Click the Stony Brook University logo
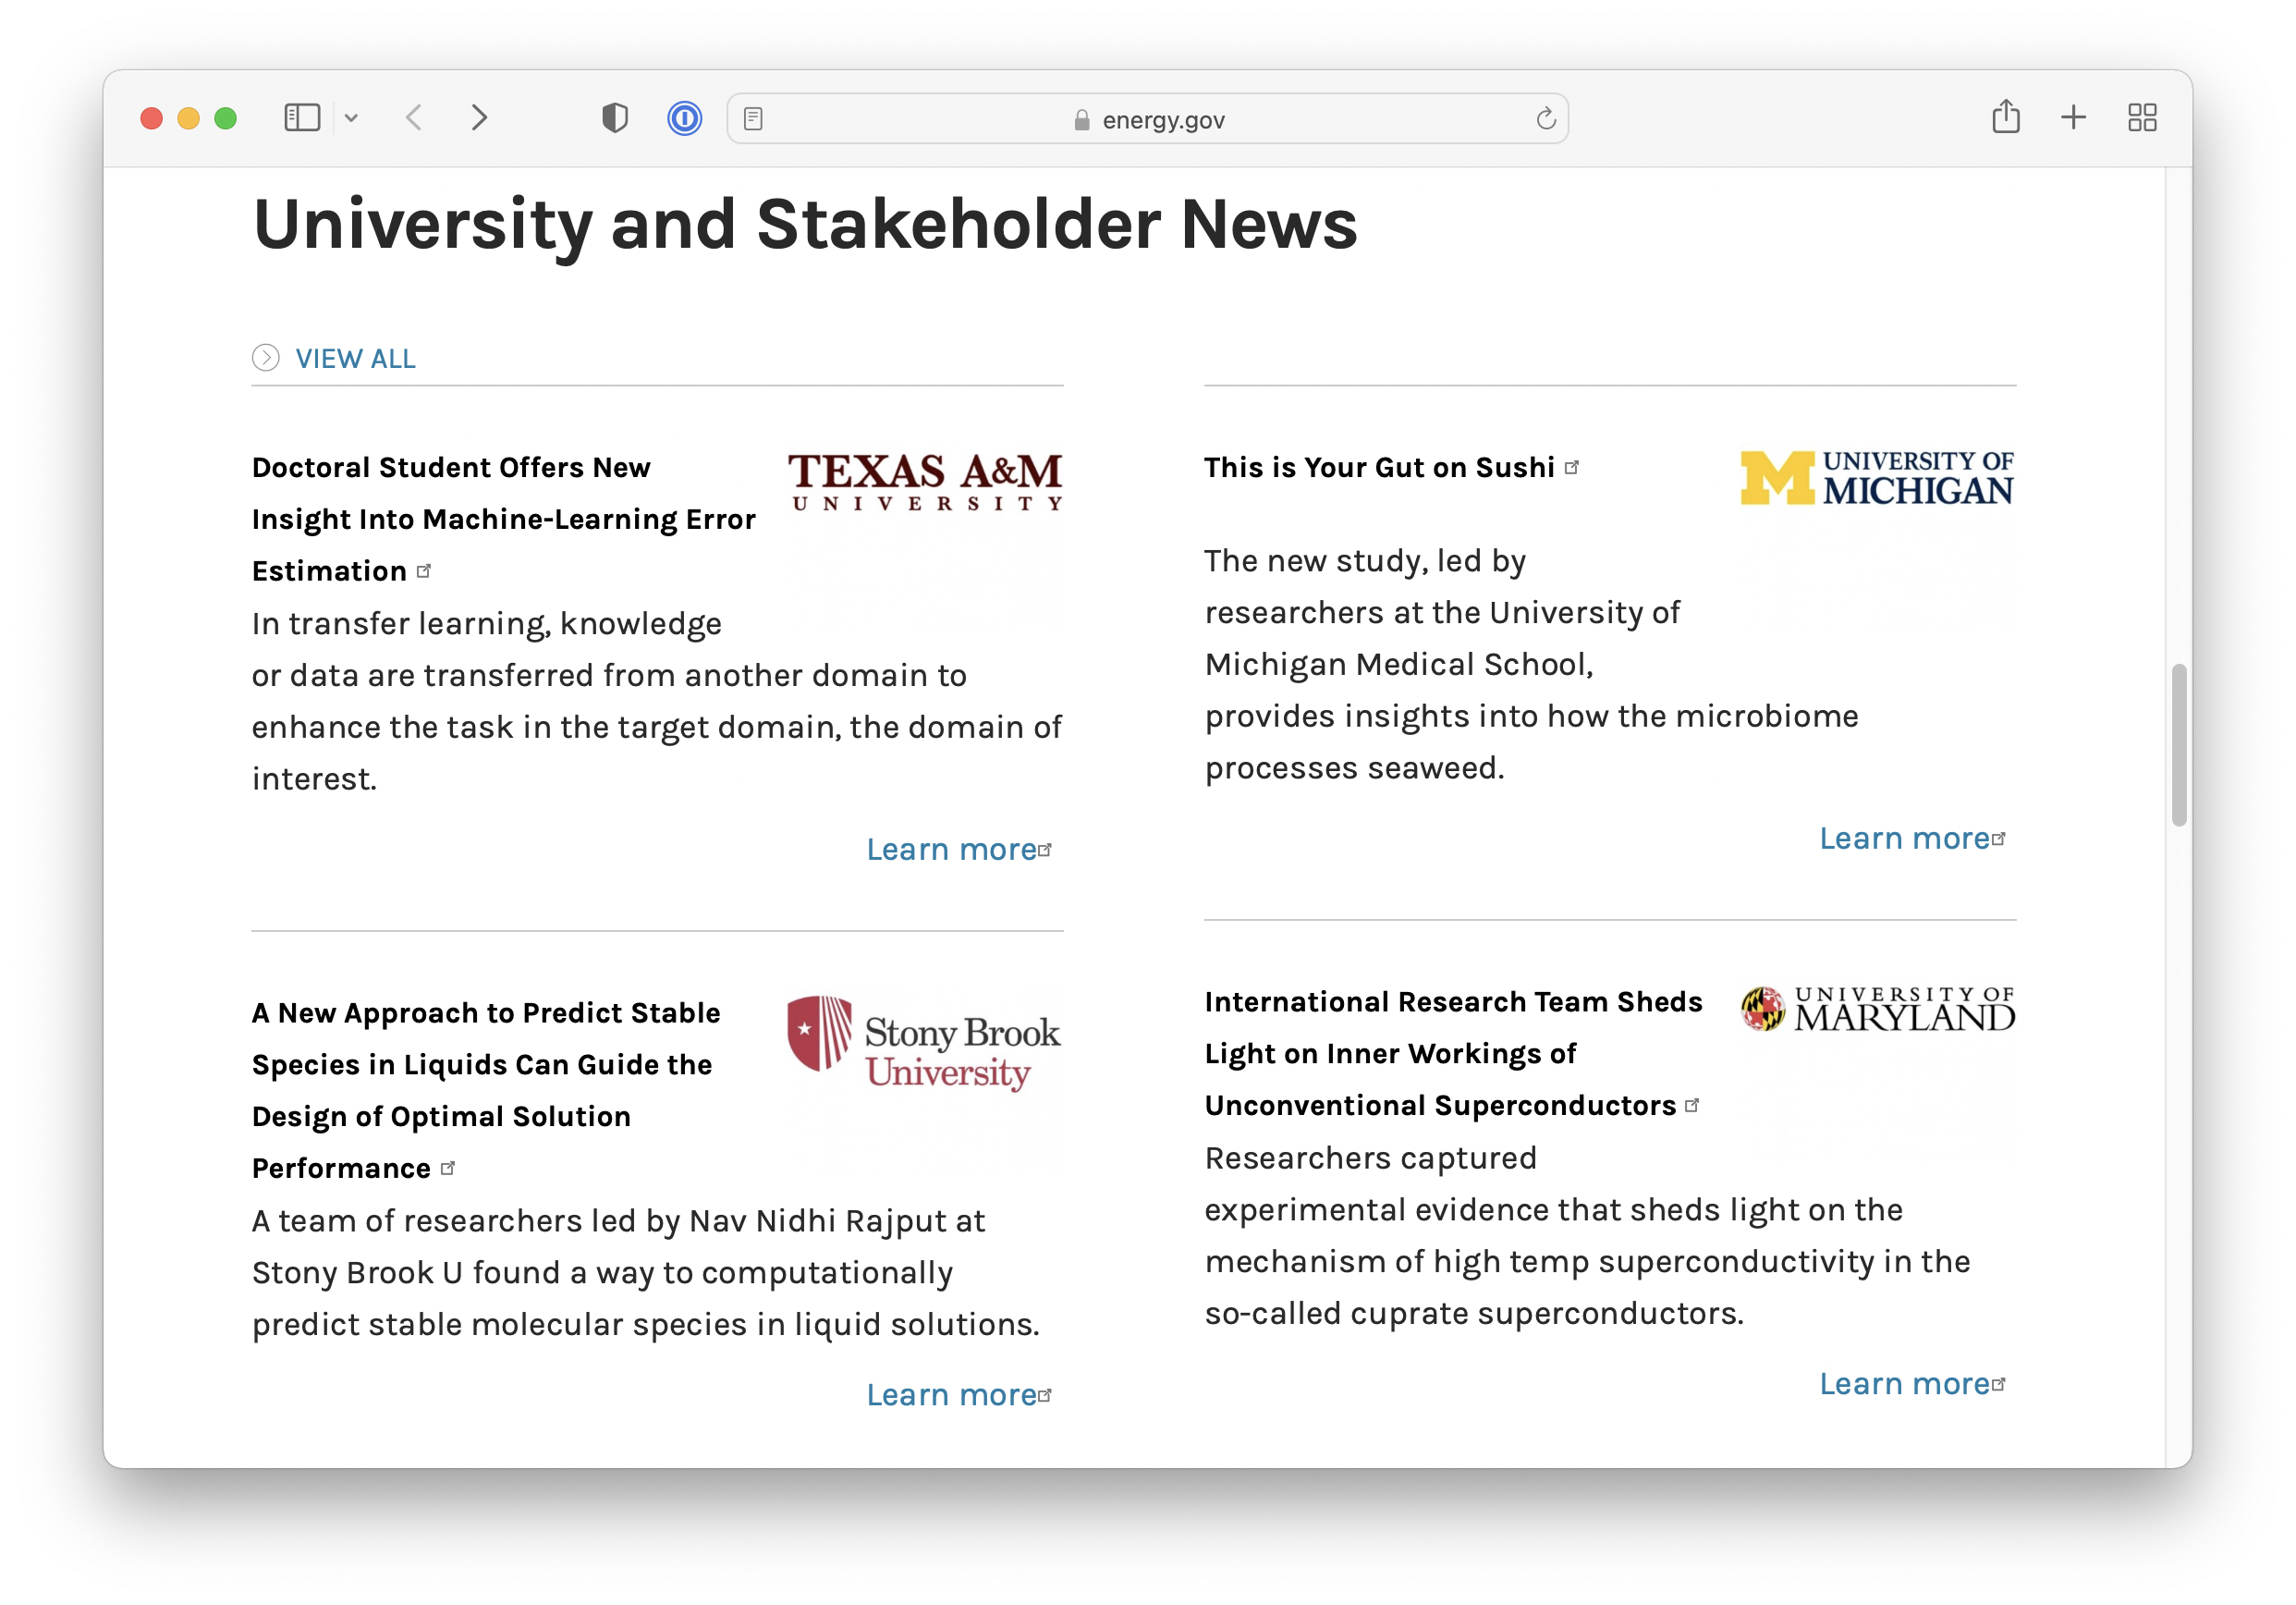Image resolution: width=2296 pixels, height=1605 pixels. (x=923, y=1042)
